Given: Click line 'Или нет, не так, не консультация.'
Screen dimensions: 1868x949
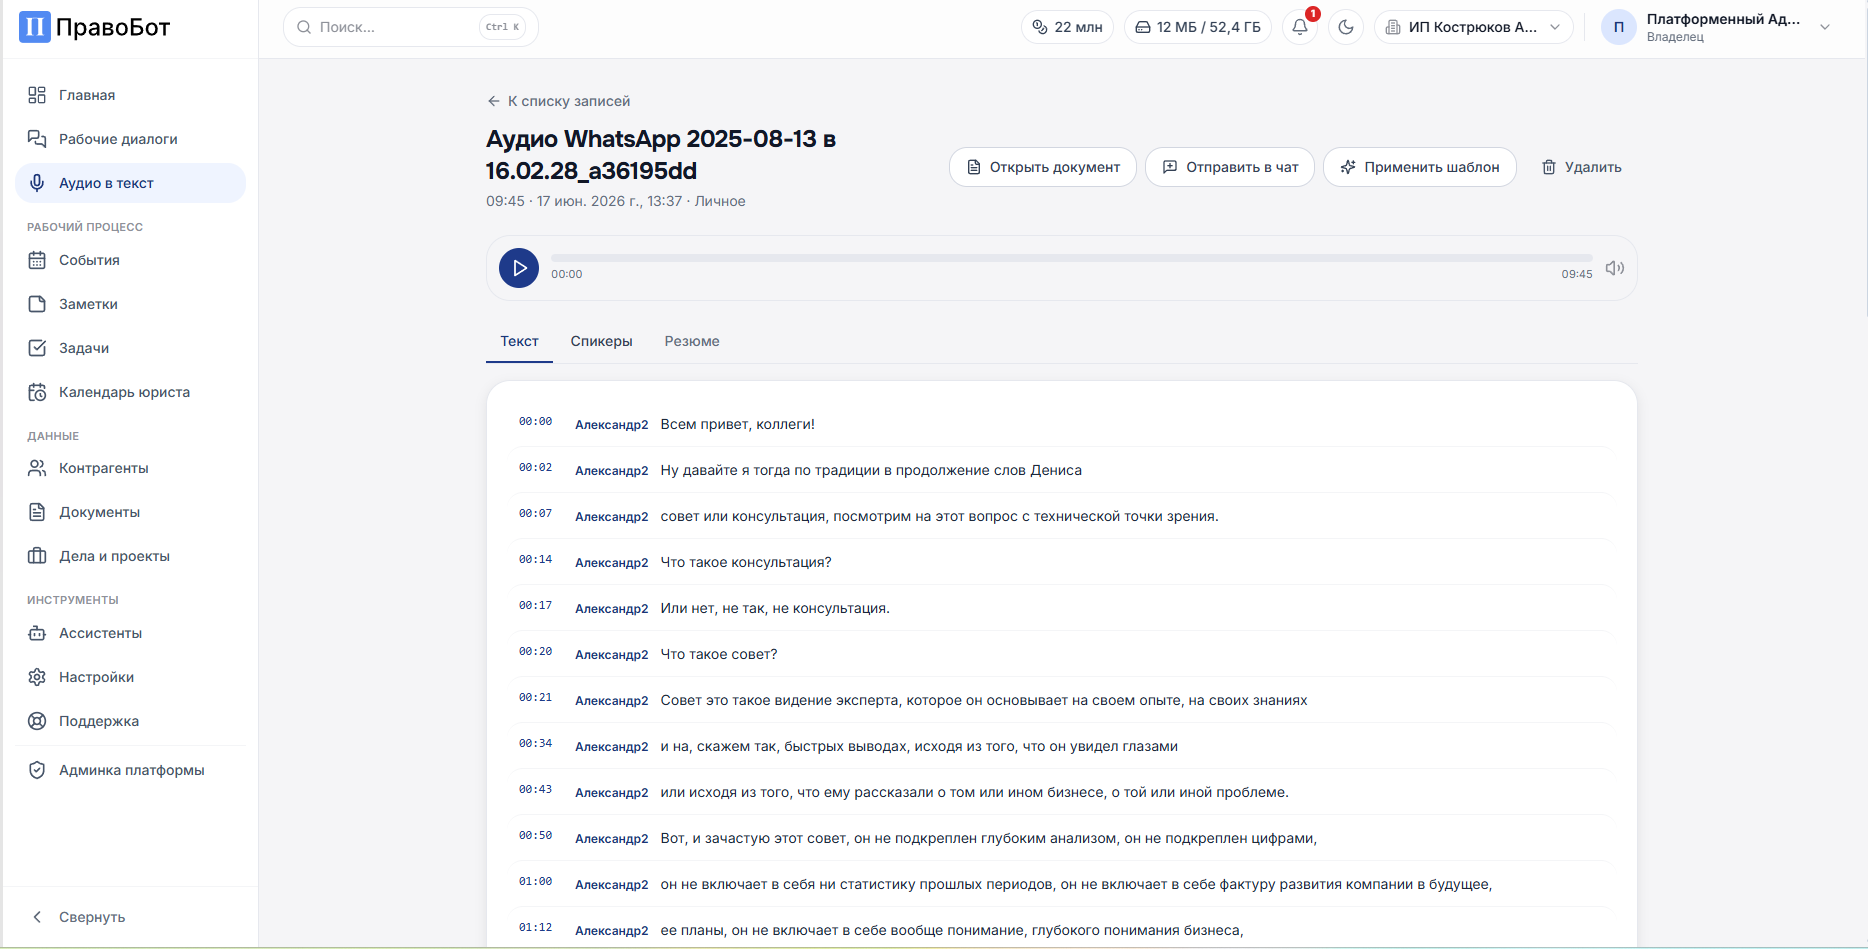Looking at the screenshot, I should click(x=775, y=608).
